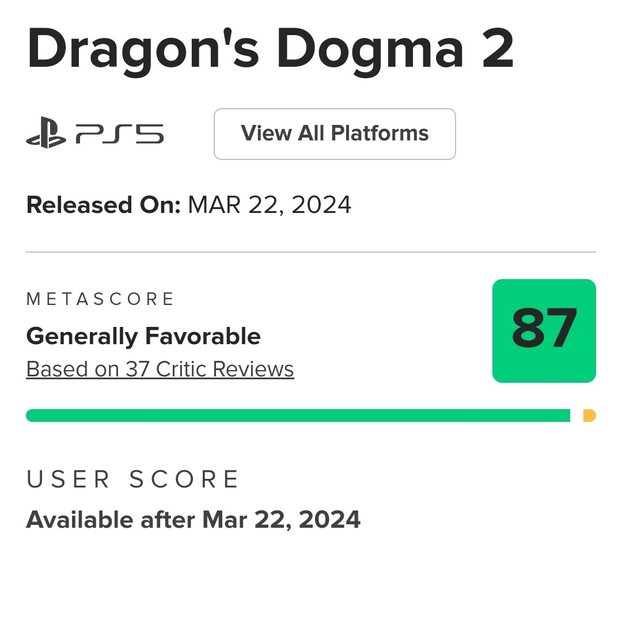Click the divider line below the release date

coord(310,252)
